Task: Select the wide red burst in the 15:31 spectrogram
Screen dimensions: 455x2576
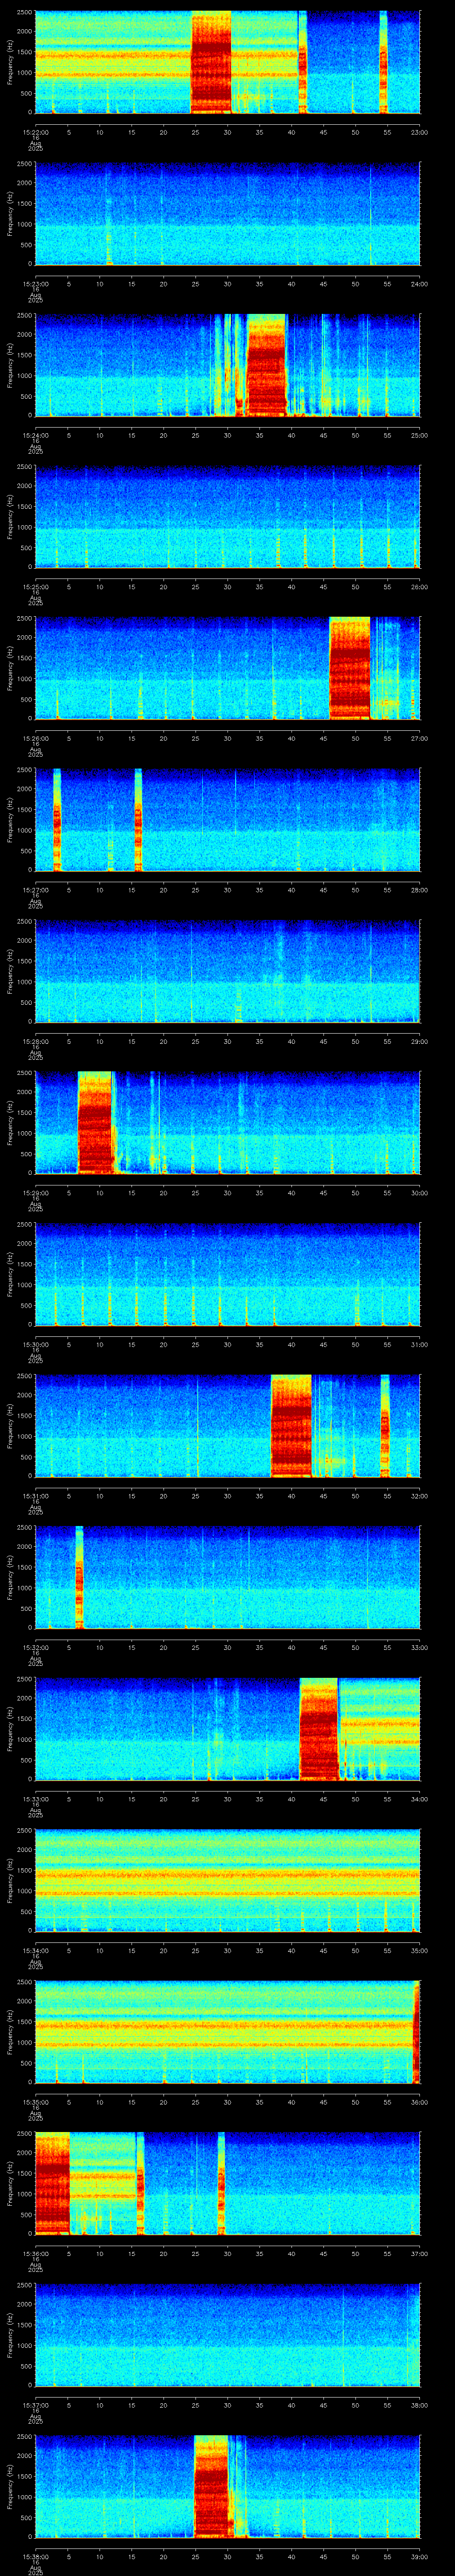Action: [x=291, y=1426]
